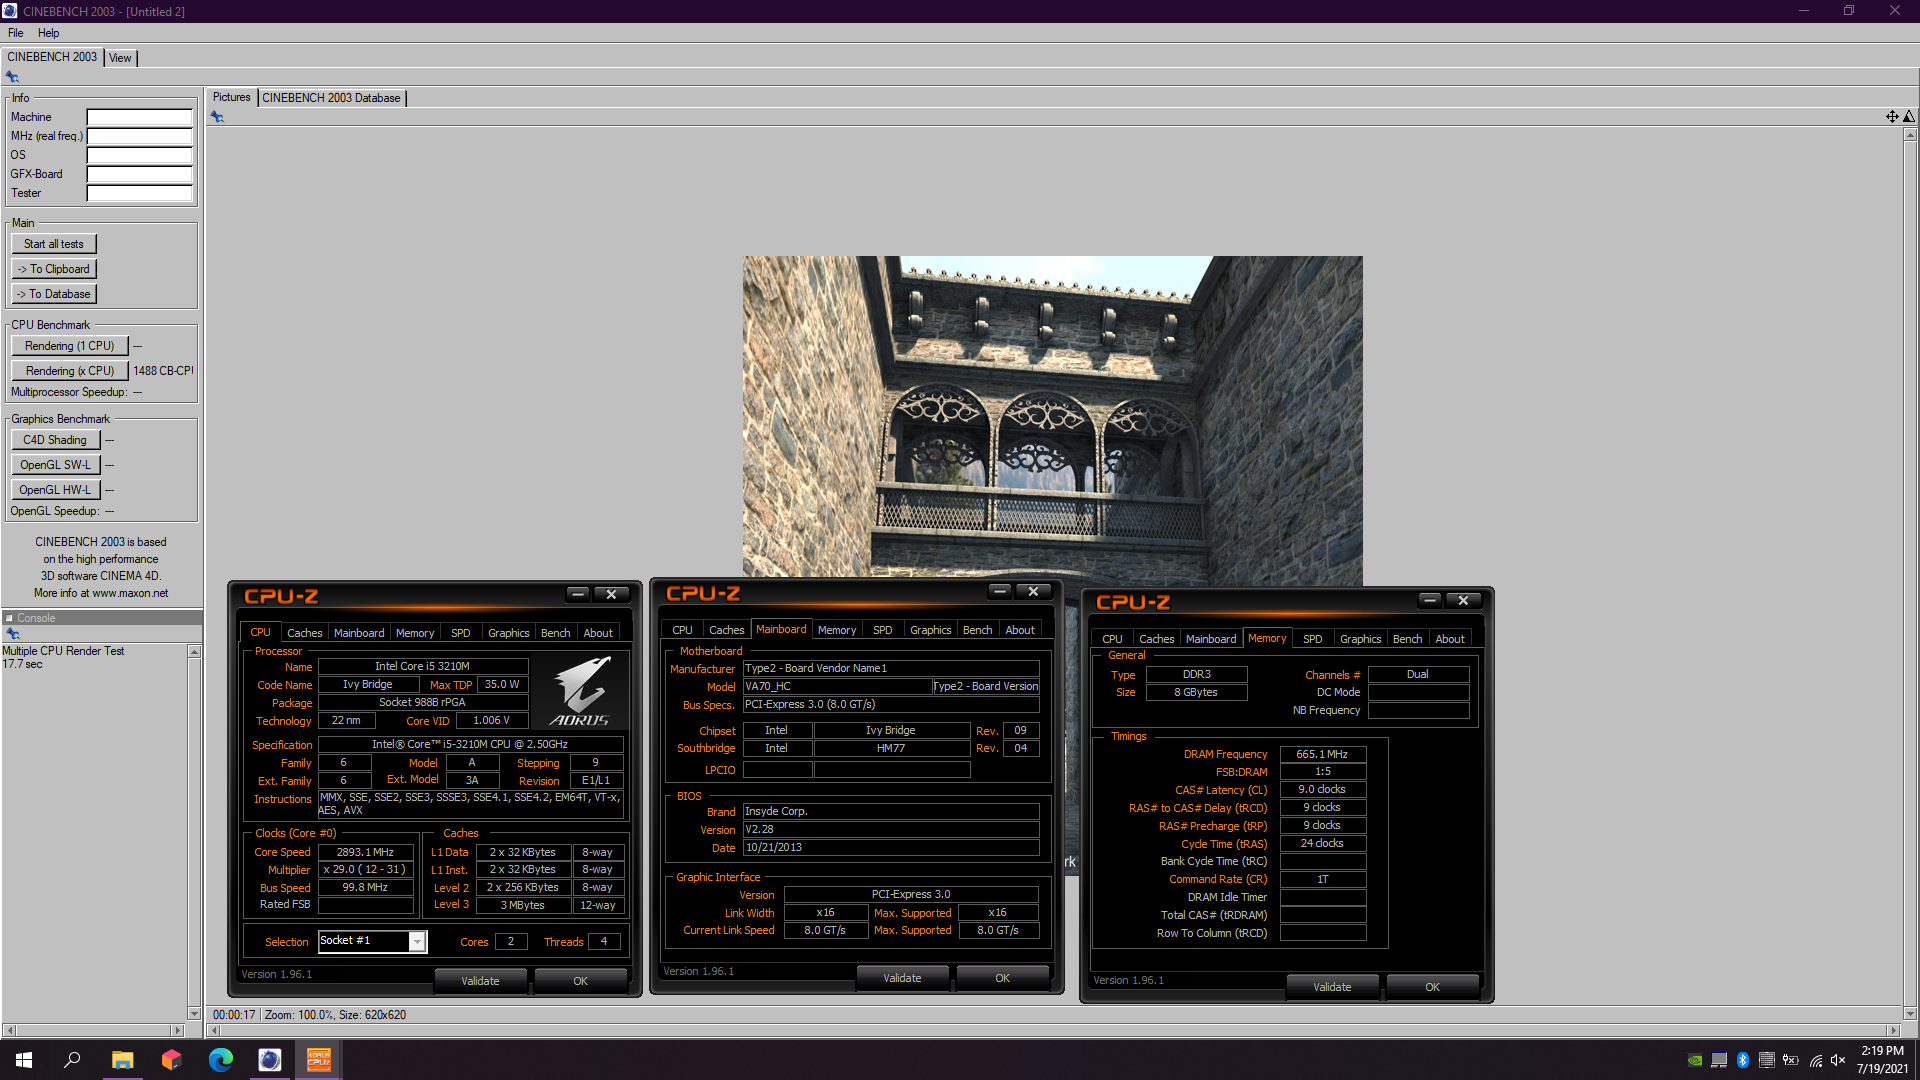Open the Wi-Fi network tray icon

pyautogui.click(x=1815, y=1060)
